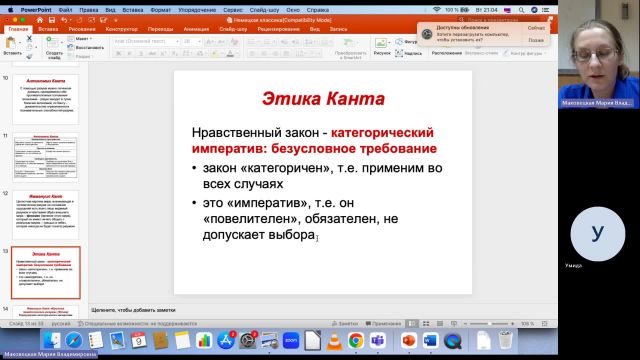Switch to Zoom app in the dock

(291, 340)
